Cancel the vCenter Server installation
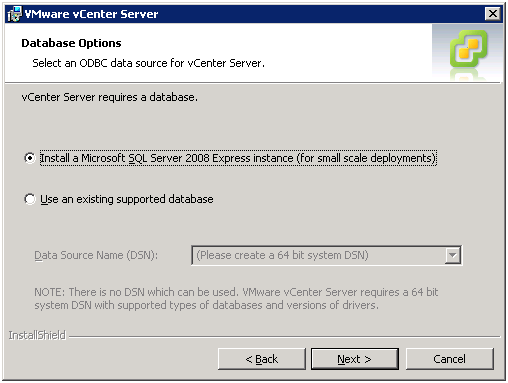This screenshot has width=508, height=383. [x=449, y=359]
